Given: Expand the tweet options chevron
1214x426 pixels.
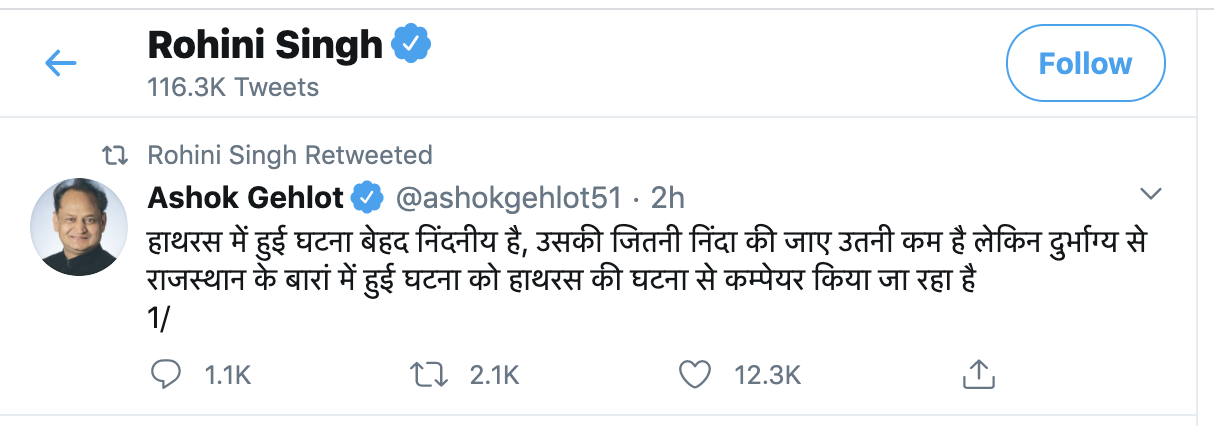Looking at the screenshot, I should pos(1151,193).
